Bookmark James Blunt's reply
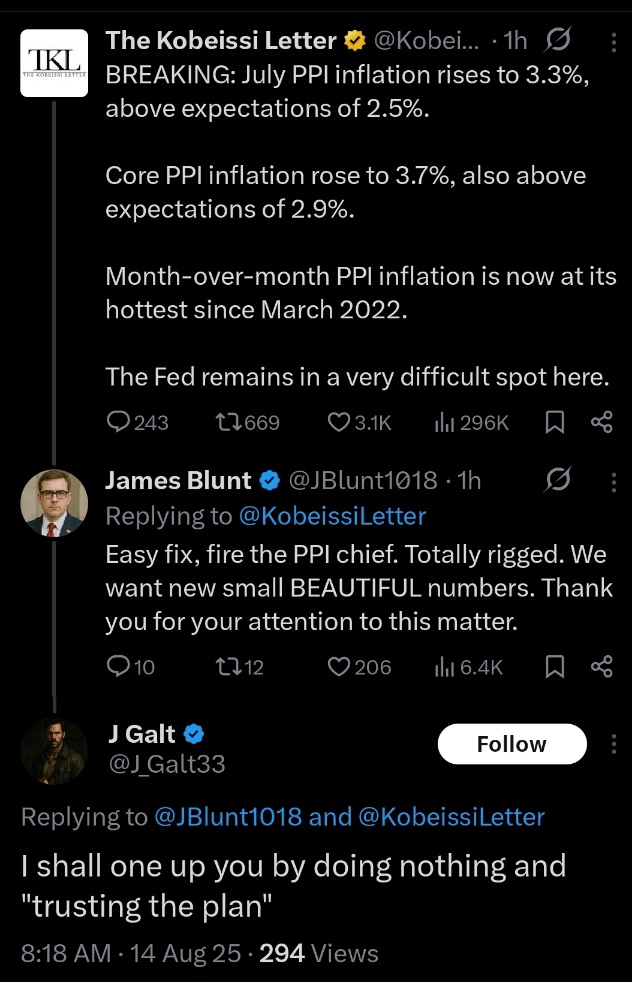This screenshot has height=982, width=632. point(555,666)
